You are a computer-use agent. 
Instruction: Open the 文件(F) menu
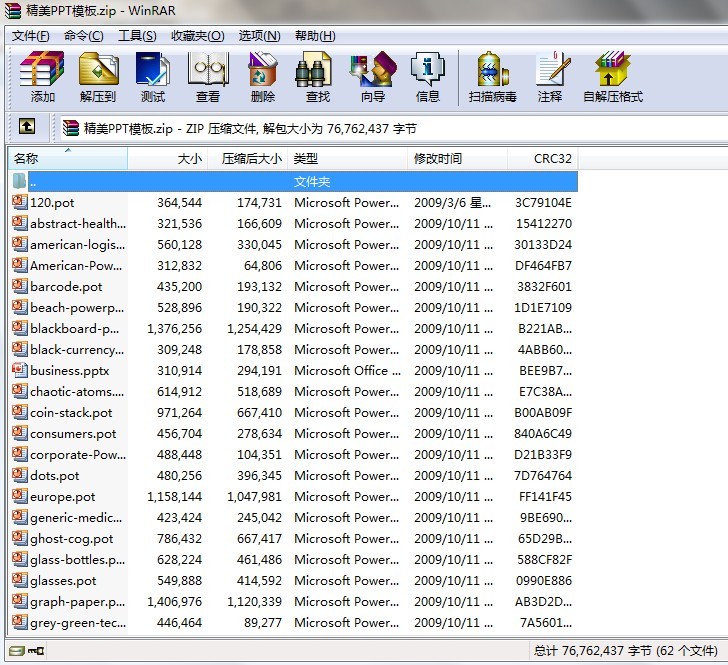coord(31,36)
